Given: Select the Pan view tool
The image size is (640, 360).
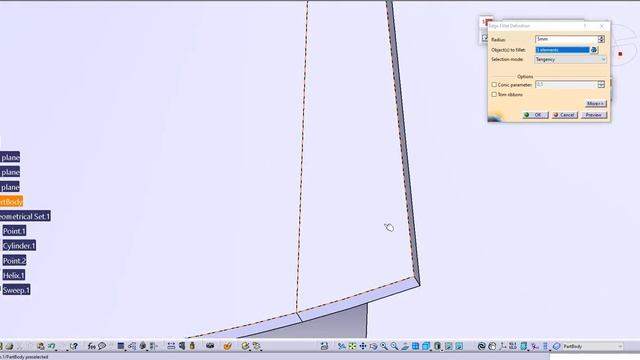Looking at the screenshot, I should pos(363,346).
